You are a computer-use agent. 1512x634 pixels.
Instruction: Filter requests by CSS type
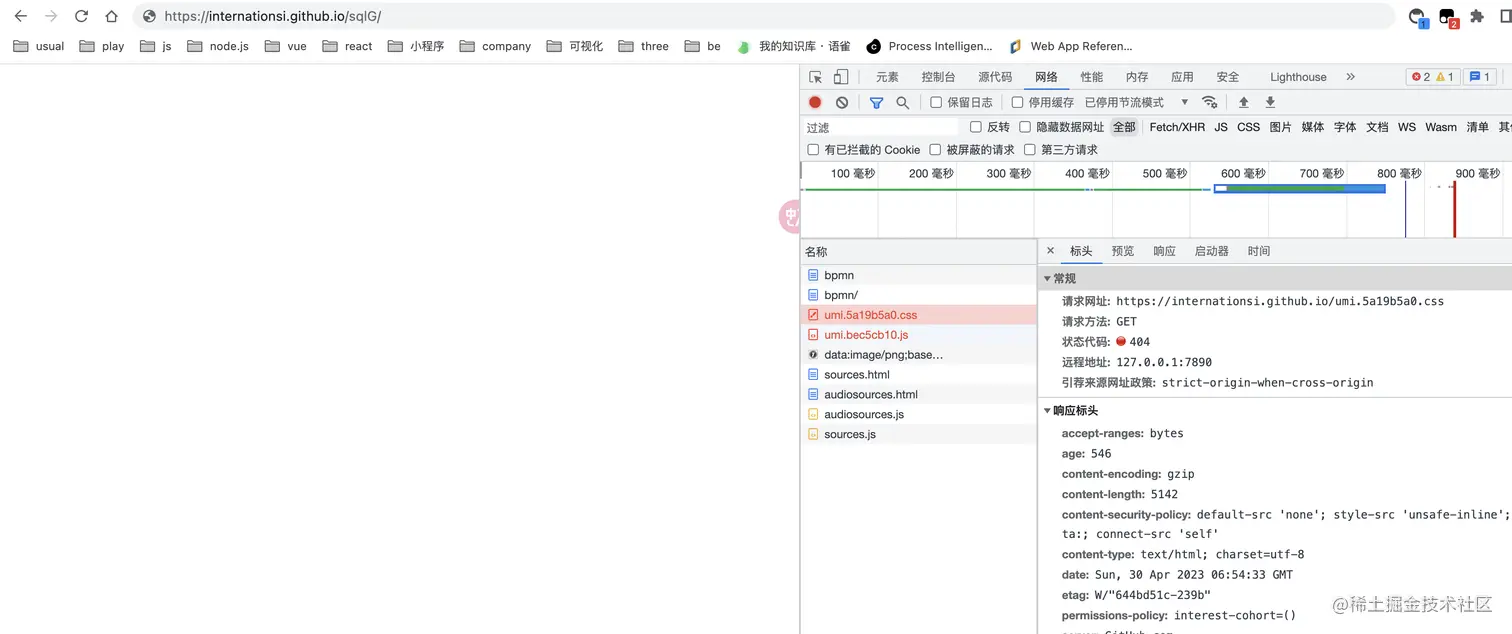tap(1248, 127)
